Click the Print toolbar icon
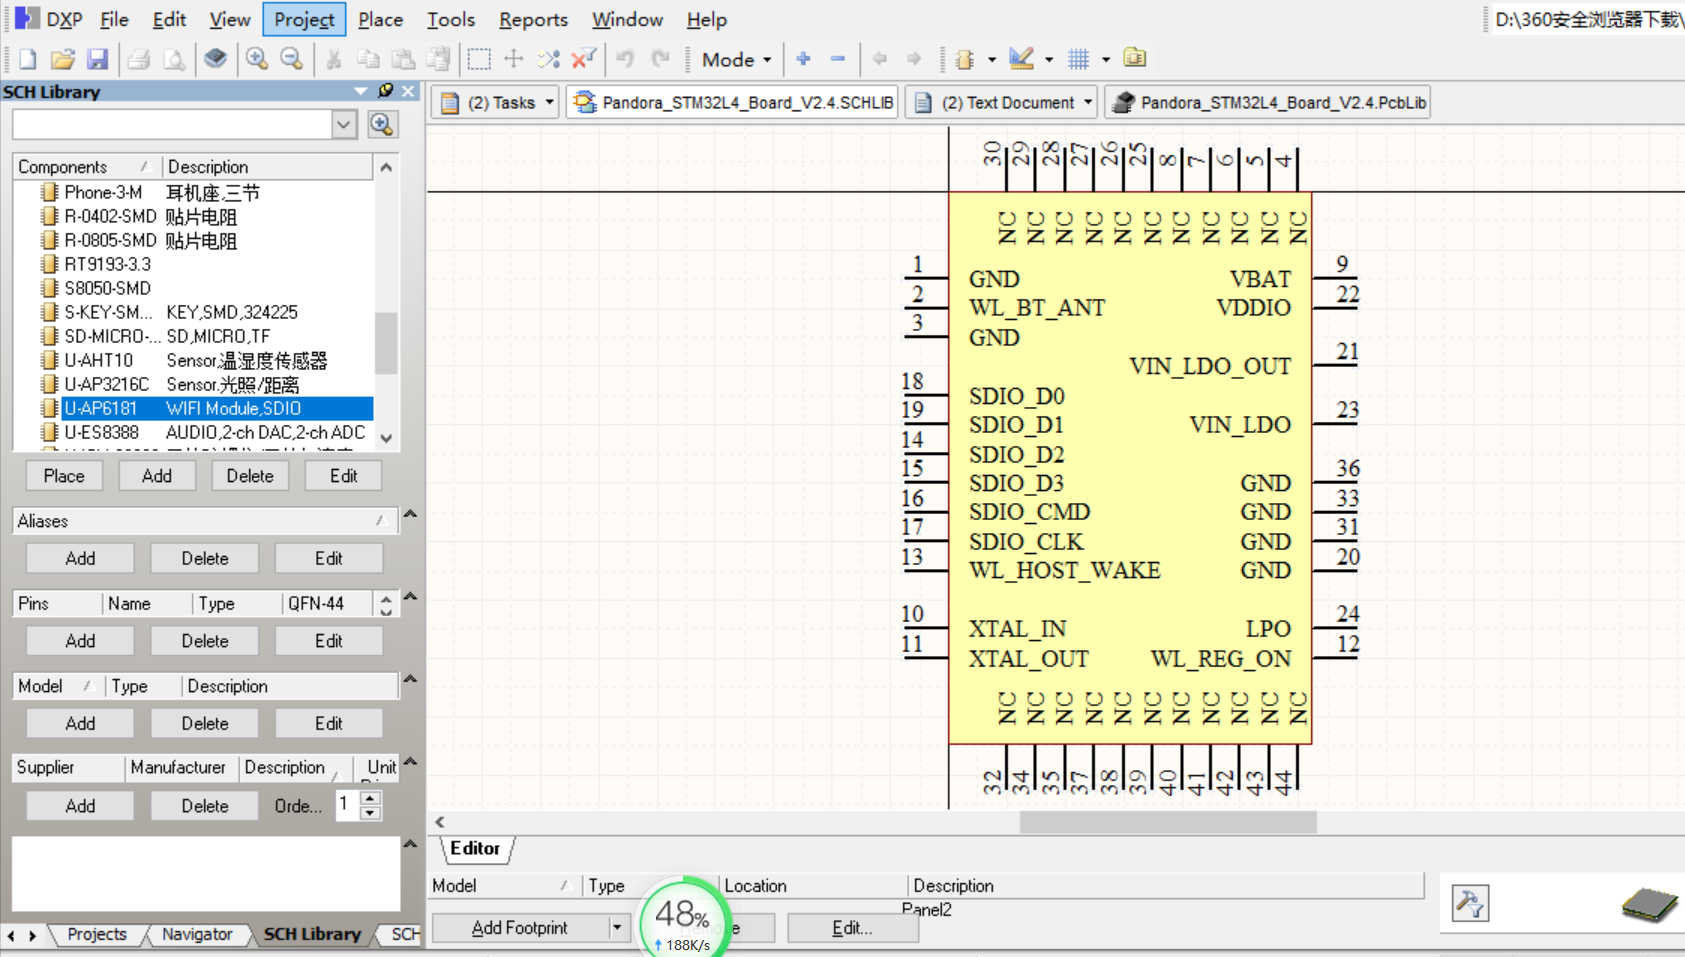Viewport: 1685px width, 957px height. coord(139,59)
